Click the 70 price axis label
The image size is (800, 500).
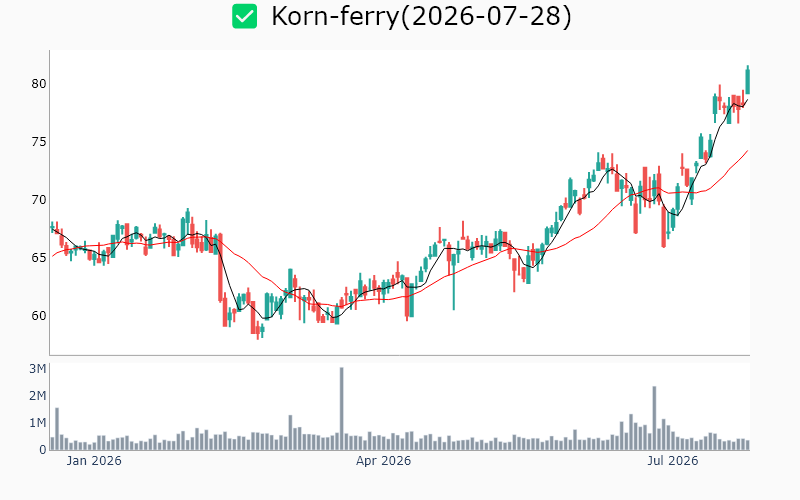pos(39,199)
